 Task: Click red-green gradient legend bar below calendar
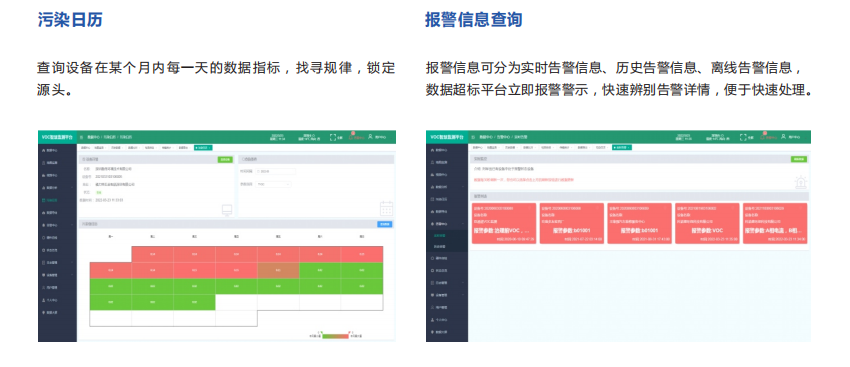336,336
